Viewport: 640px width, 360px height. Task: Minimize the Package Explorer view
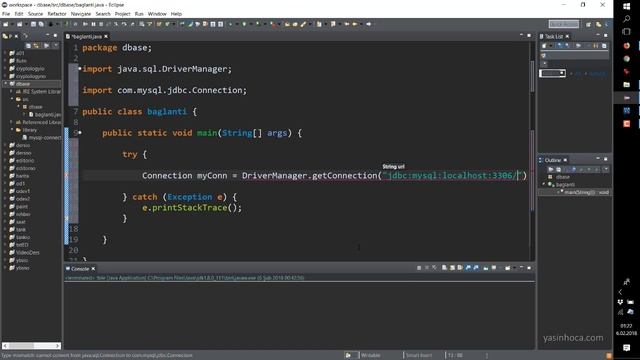tap(47, 36)
